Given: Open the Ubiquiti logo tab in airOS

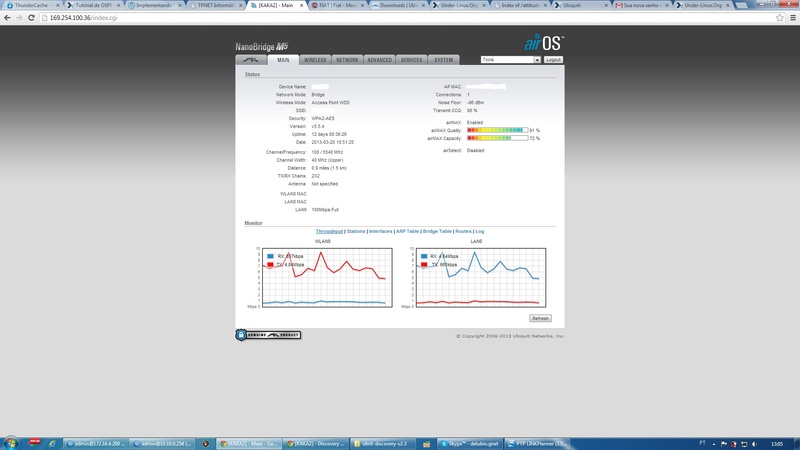Looking at the screenshot, I should [251, 60].
